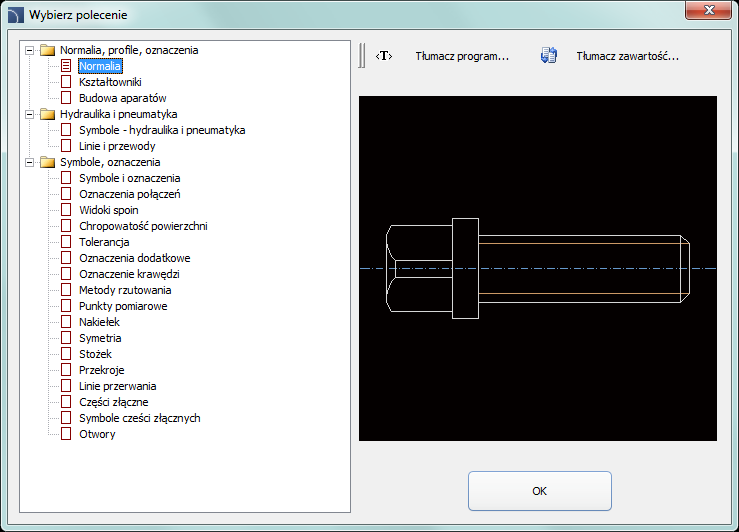
Task: Click the toolbar grip handle
Action: 361,56
